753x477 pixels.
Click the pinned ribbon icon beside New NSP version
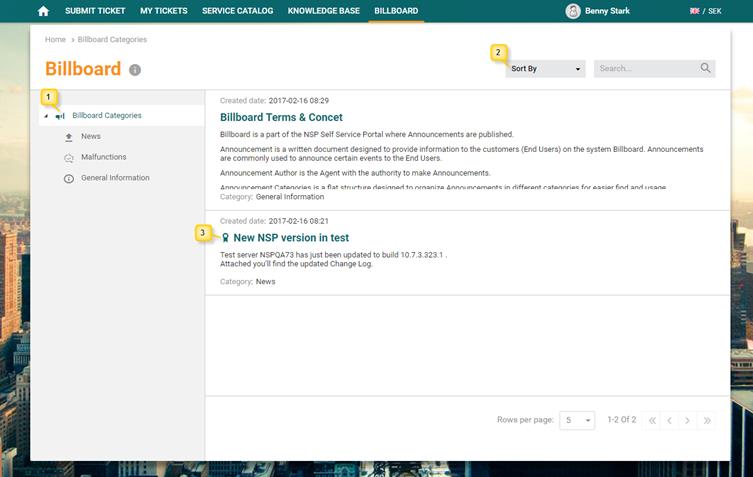pyautogui.click(x=225, y=238)
